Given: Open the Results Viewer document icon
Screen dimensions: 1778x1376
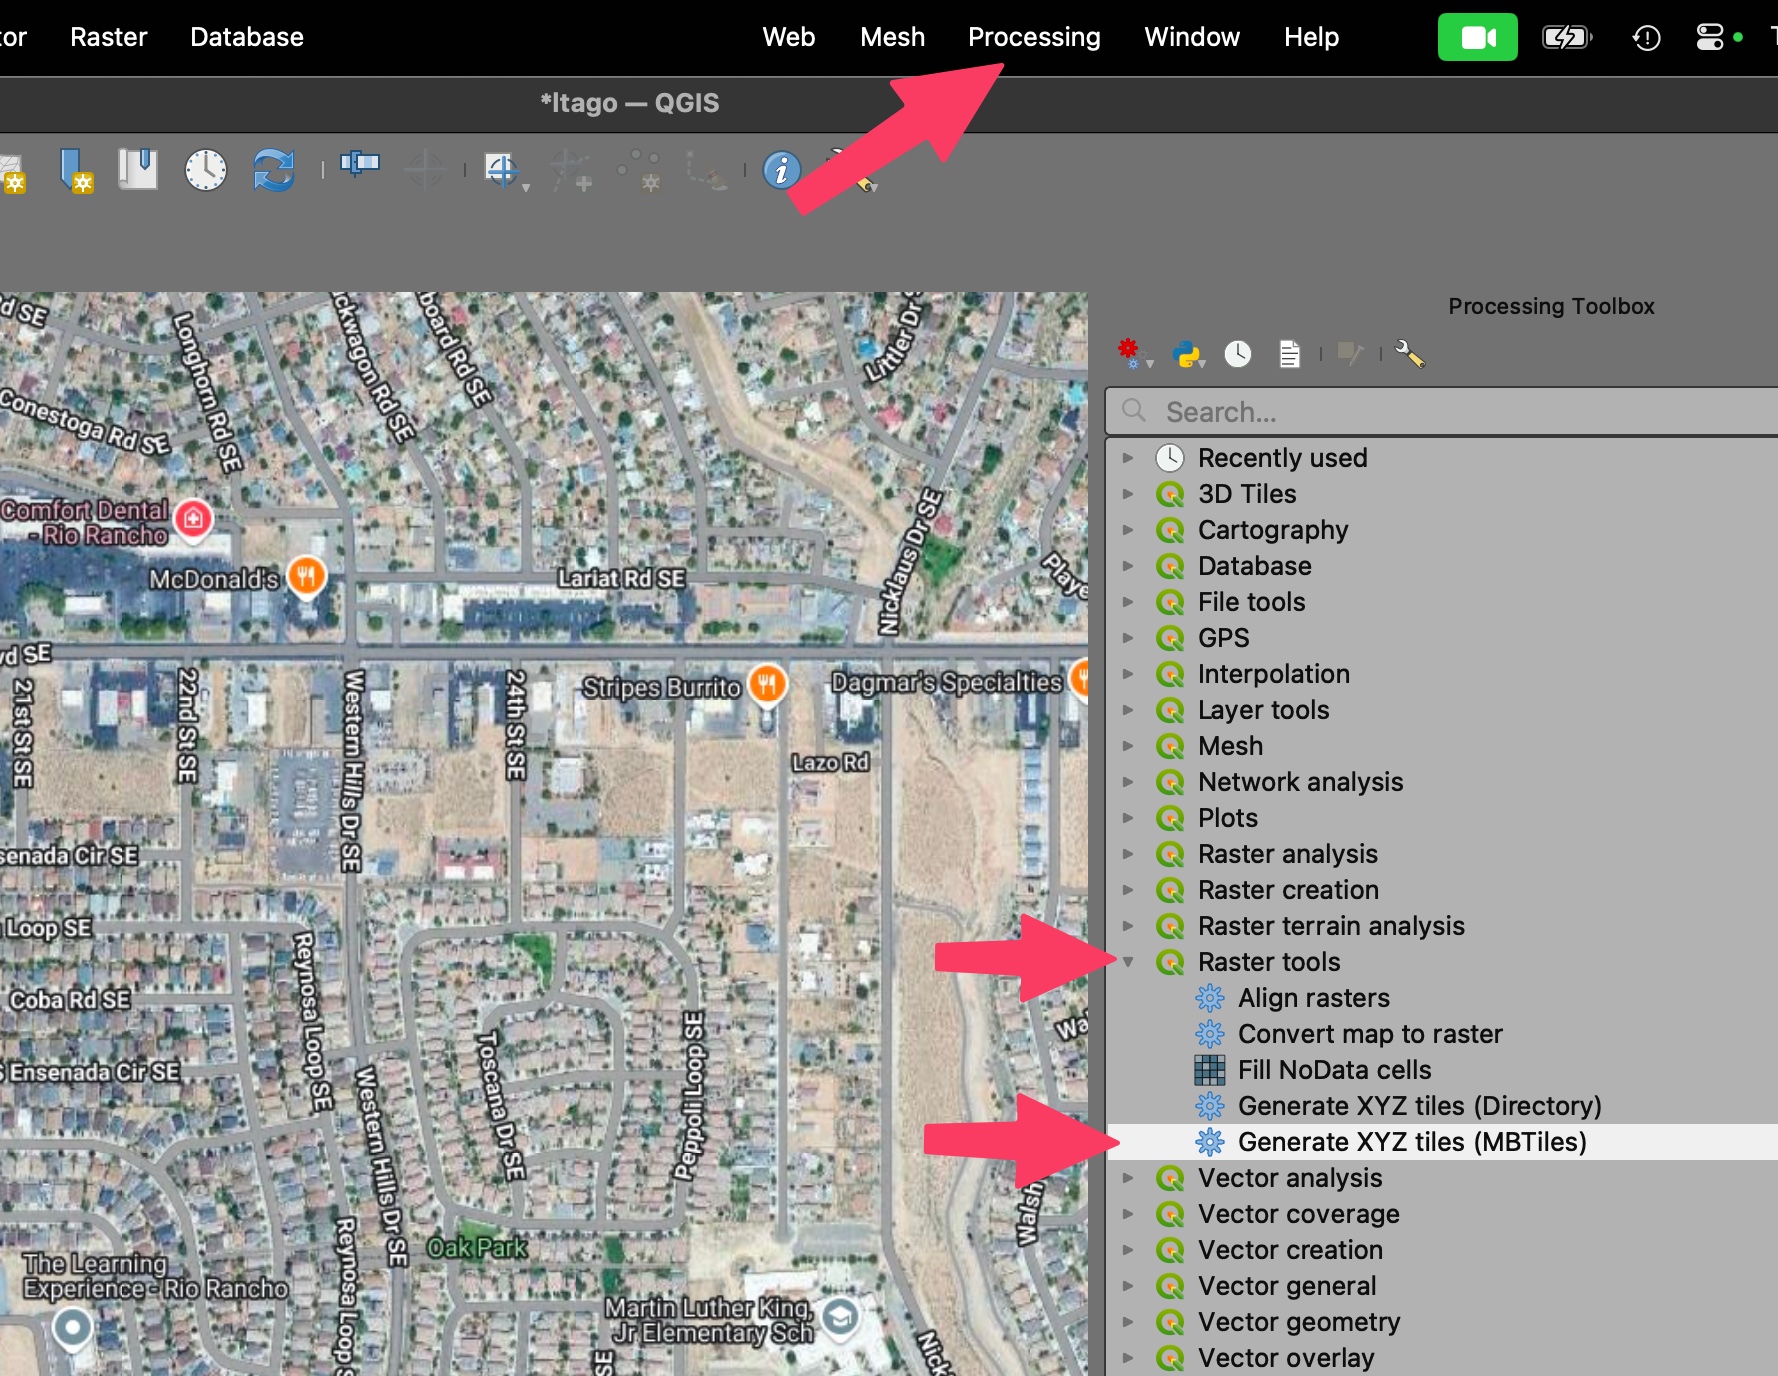Looking at the screenshot, I should [x=1290, y=354].
